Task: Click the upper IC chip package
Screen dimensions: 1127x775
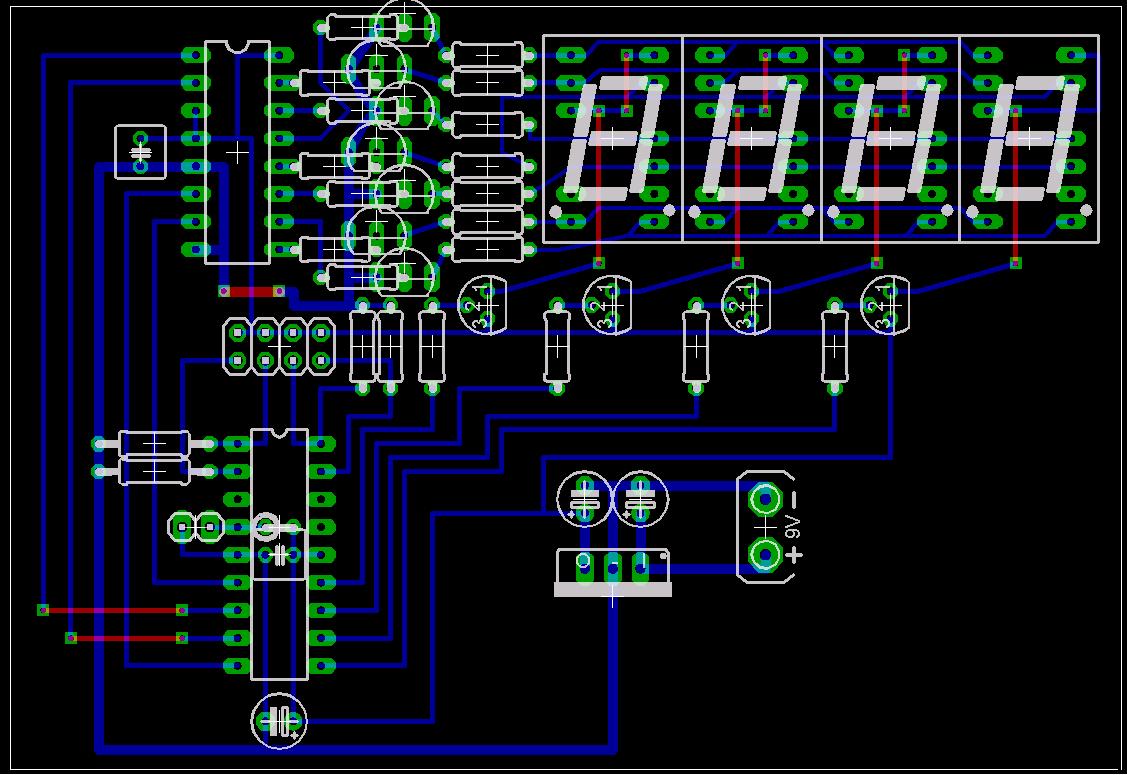Action: point(237,152)
